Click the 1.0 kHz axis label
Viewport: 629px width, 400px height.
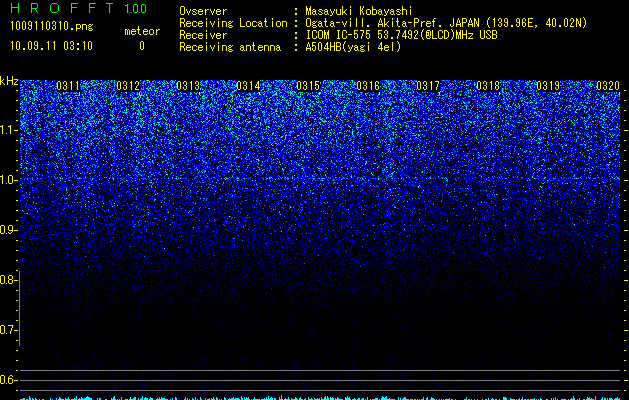(x=7, y=180)
